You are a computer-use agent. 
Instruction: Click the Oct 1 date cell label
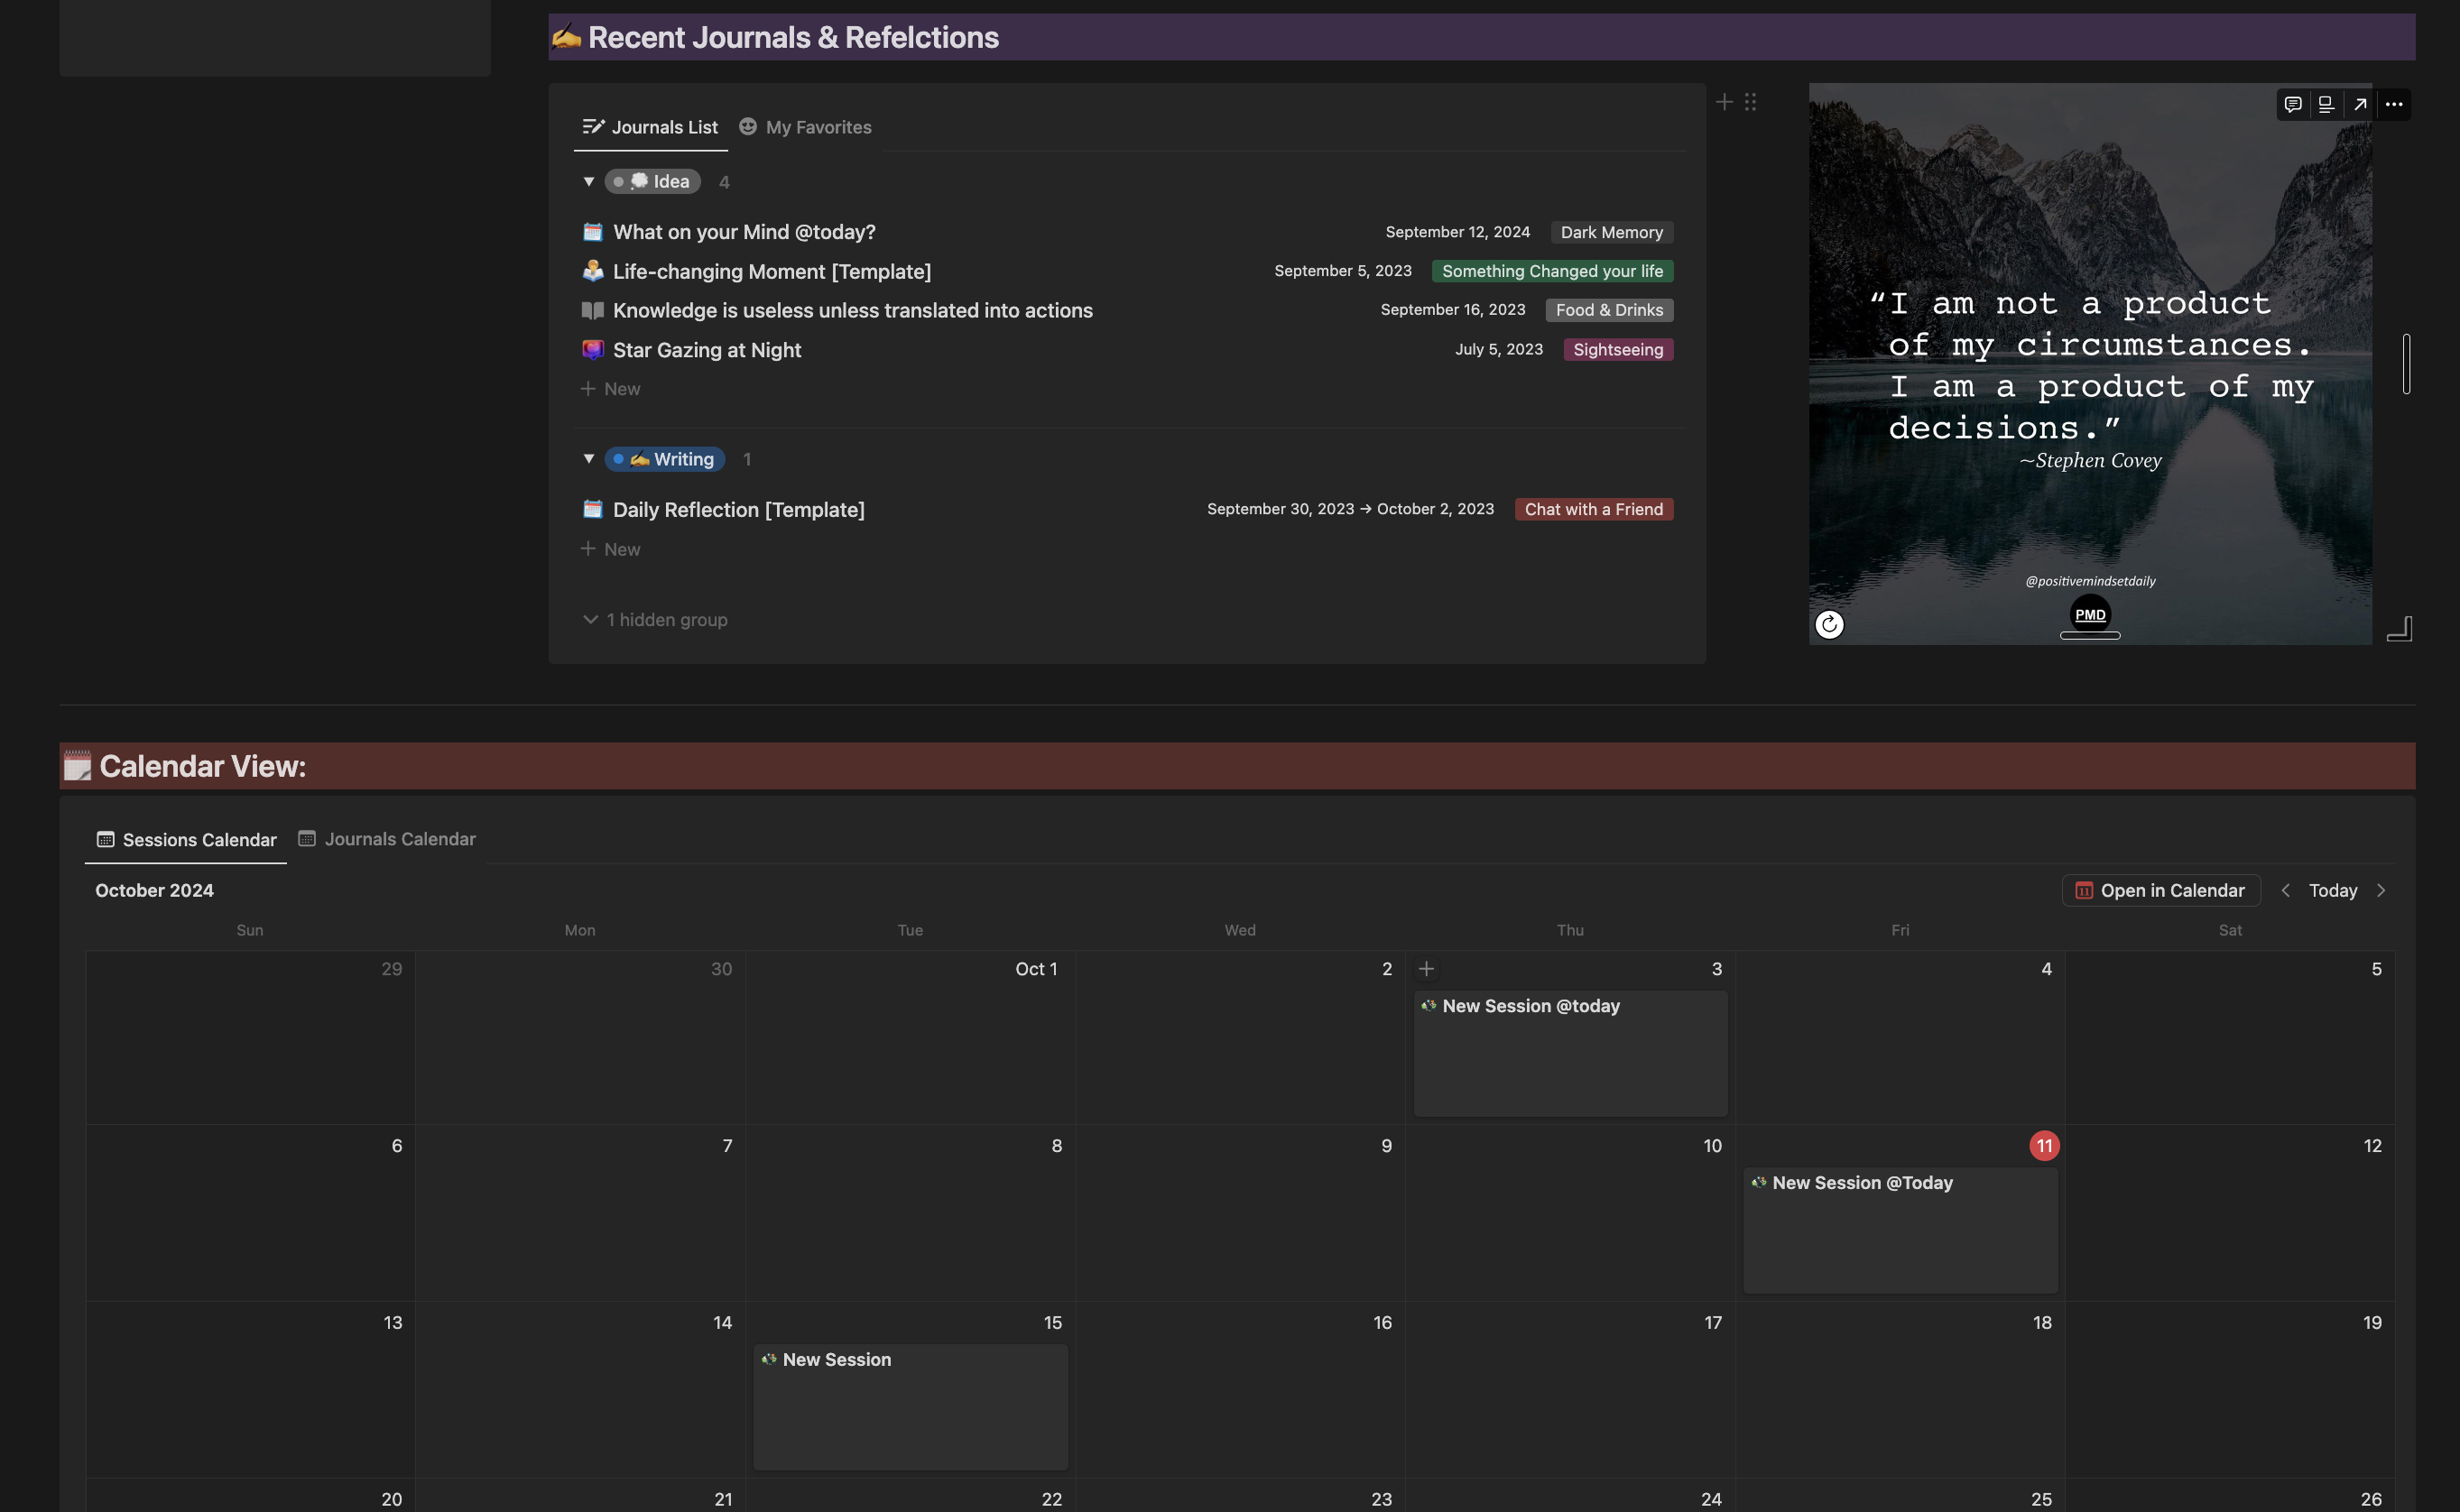point(1036,969)
